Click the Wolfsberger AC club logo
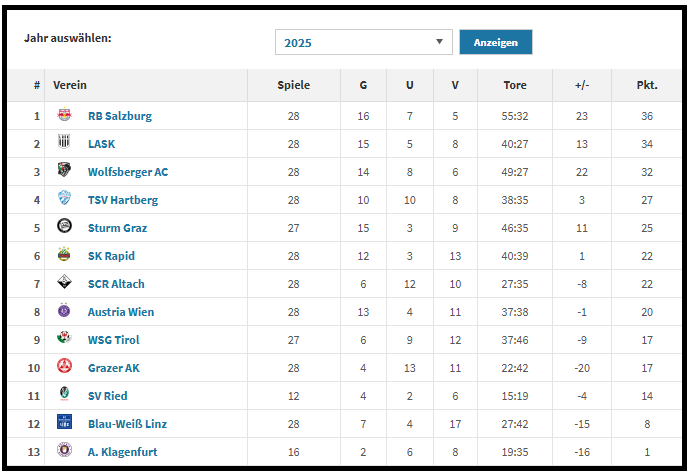 [65, 171]
